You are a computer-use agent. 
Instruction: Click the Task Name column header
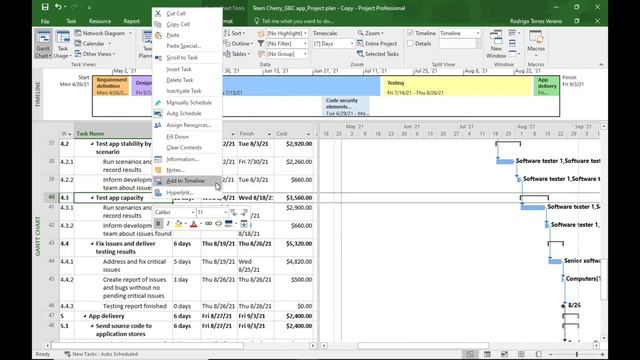pos(113,133)
